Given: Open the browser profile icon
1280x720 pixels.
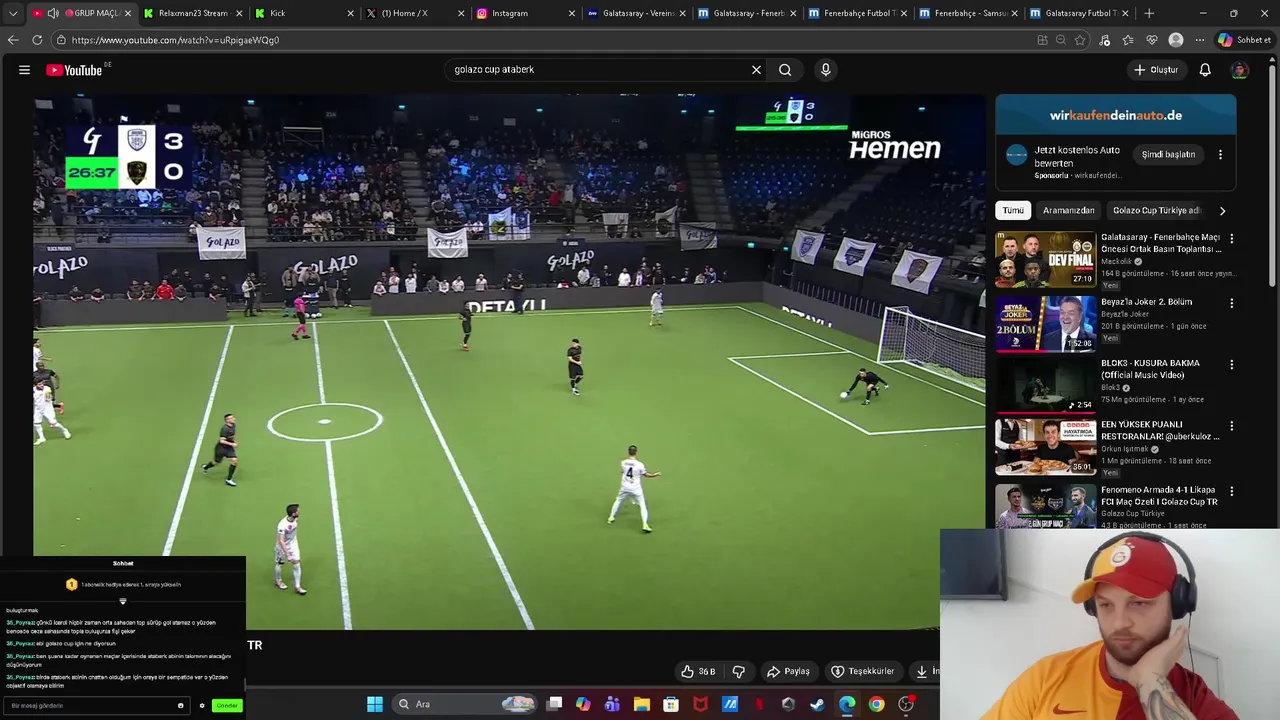Looking at the screenshot, I should 1176,40.
